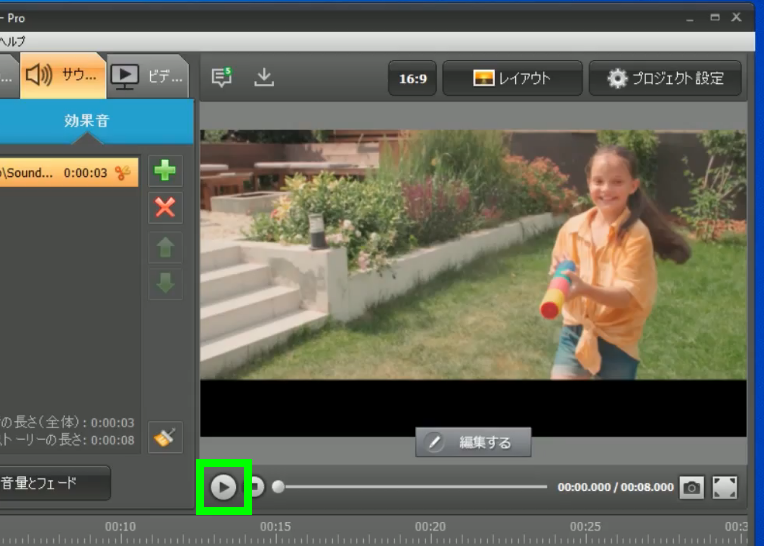The height and width of the screenshot is (546, 764).
Task: Move the sound down with the down arrow
Action: click(165, 282)
